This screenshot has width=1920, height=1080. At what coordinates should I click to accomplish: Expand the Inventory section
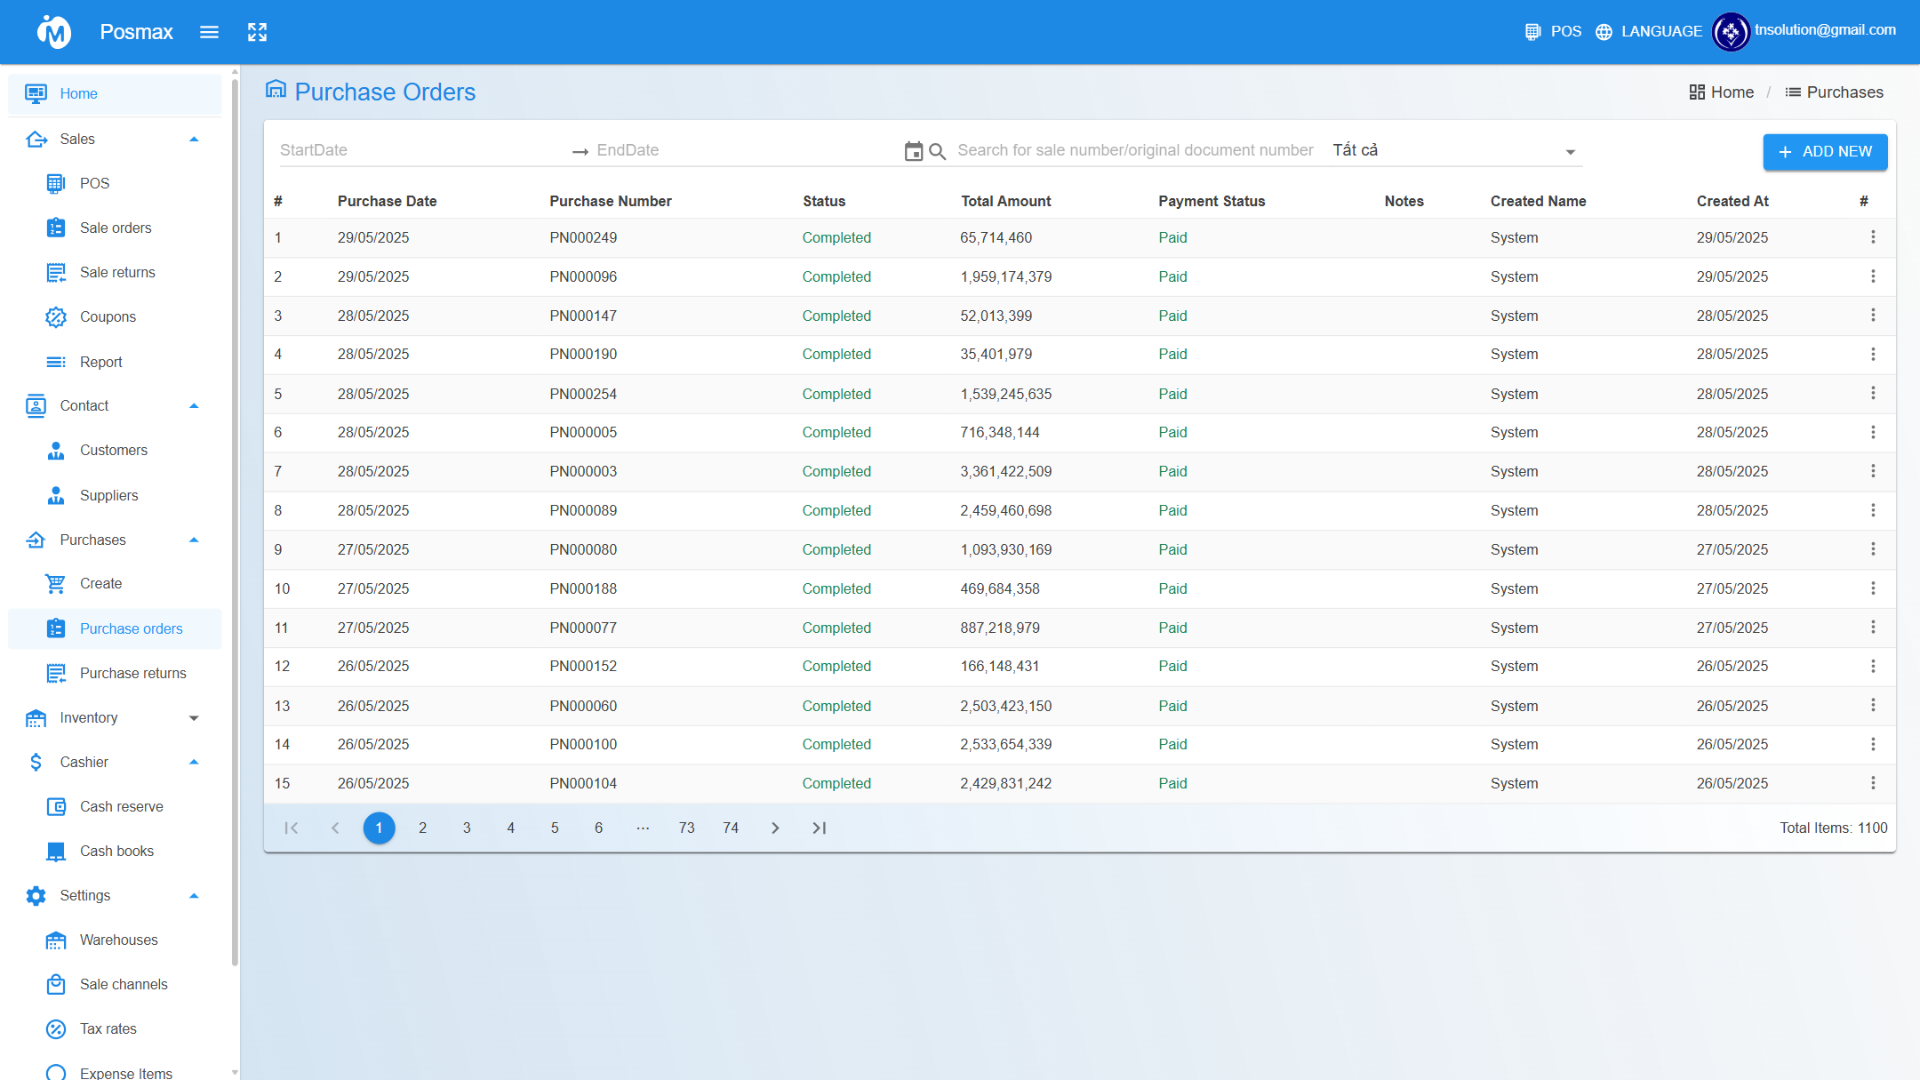coord(194,718)
